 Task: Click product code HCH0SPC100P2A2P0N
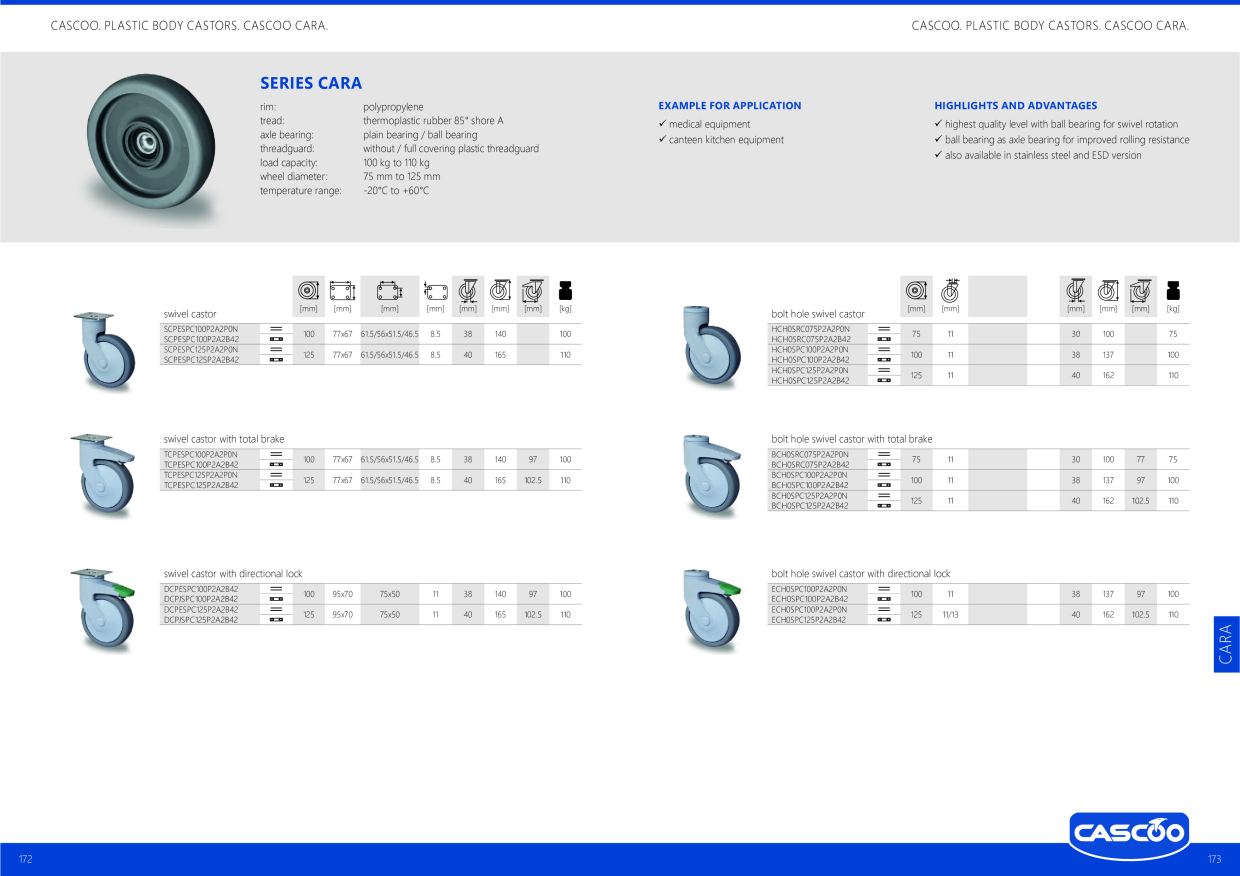(x=810, y=349)
